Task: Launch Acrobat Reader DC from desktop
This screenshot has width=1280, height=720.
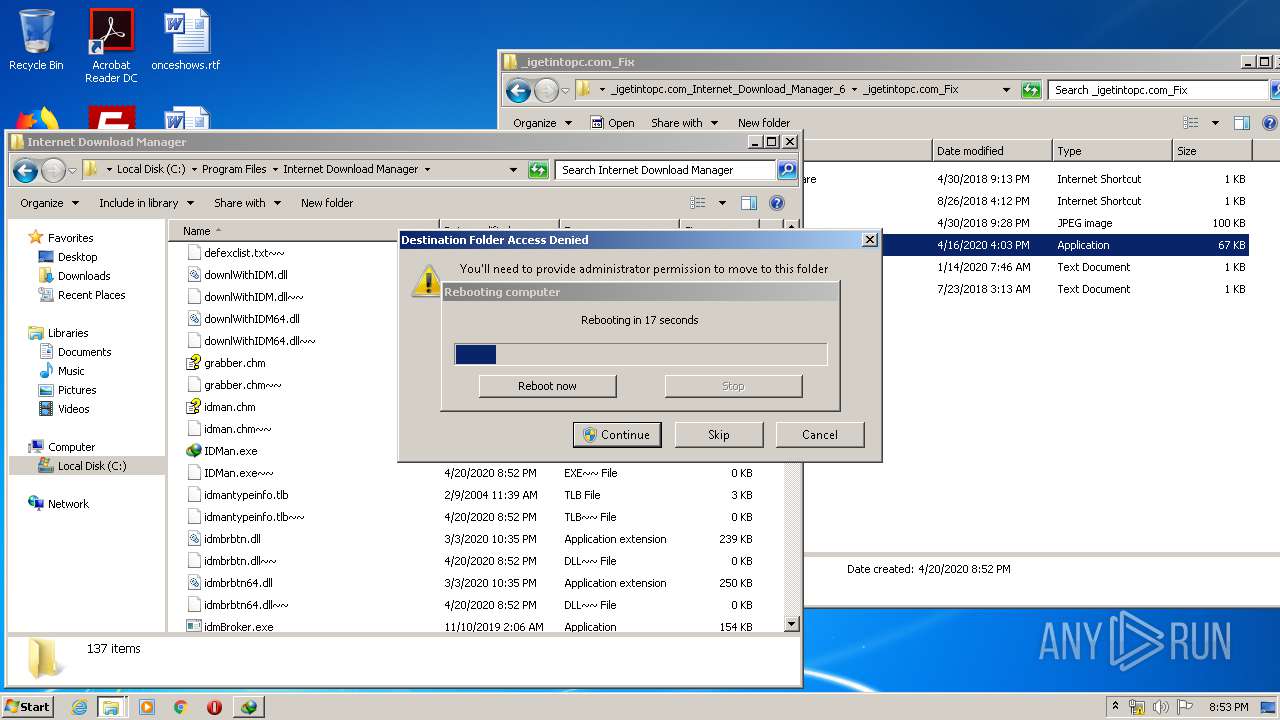Action: (x=111, y=46)
